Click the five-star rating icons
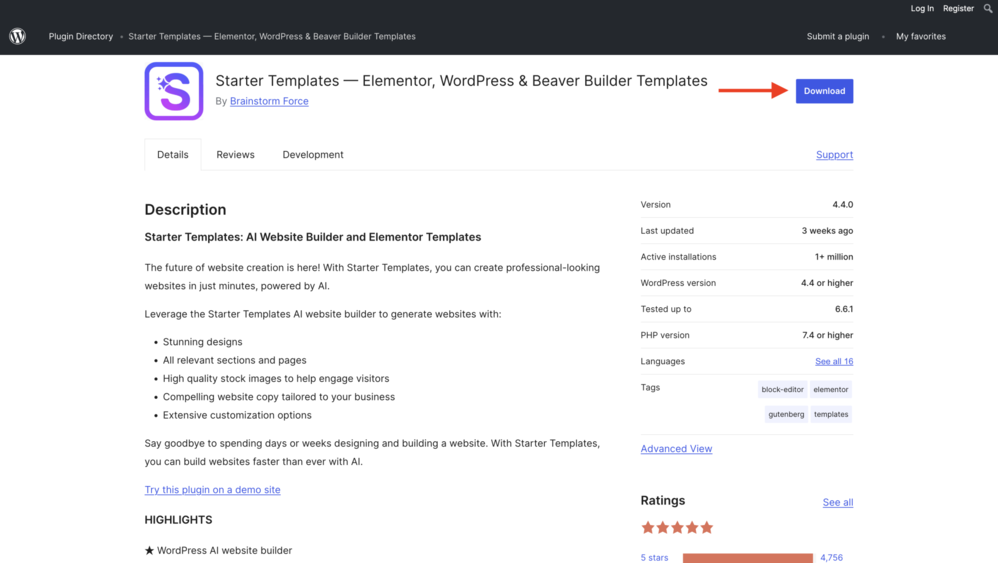Viewport: 998px width, 563px height. coord(677,527)
